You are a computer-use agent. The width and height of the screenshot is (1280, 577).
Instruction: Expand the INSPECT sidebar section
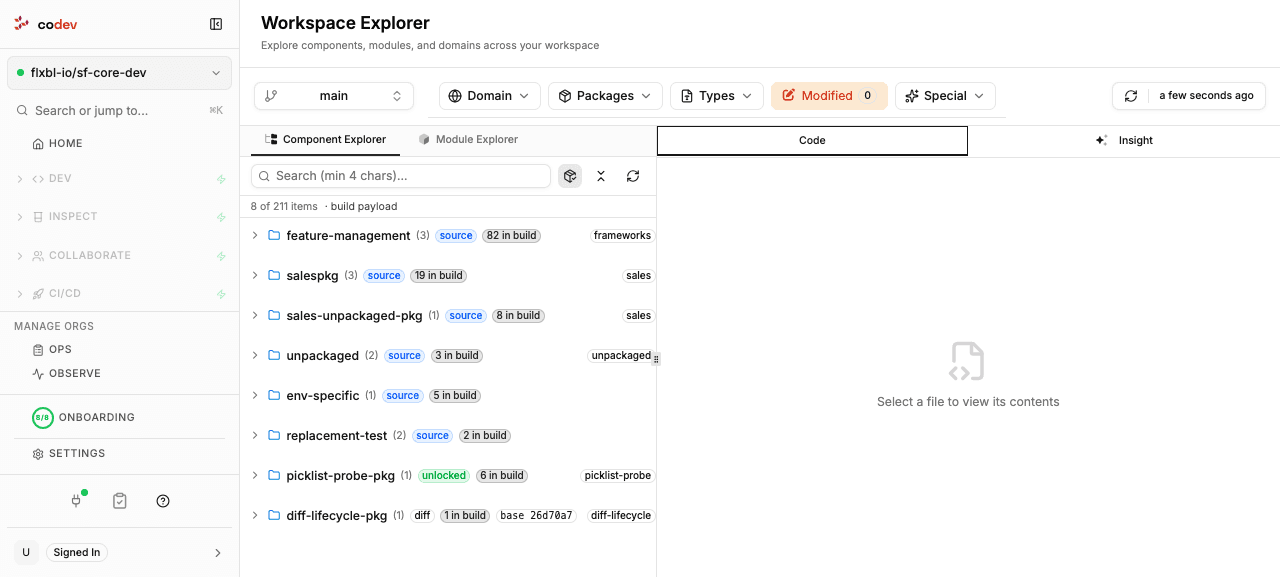click(19, 217)
